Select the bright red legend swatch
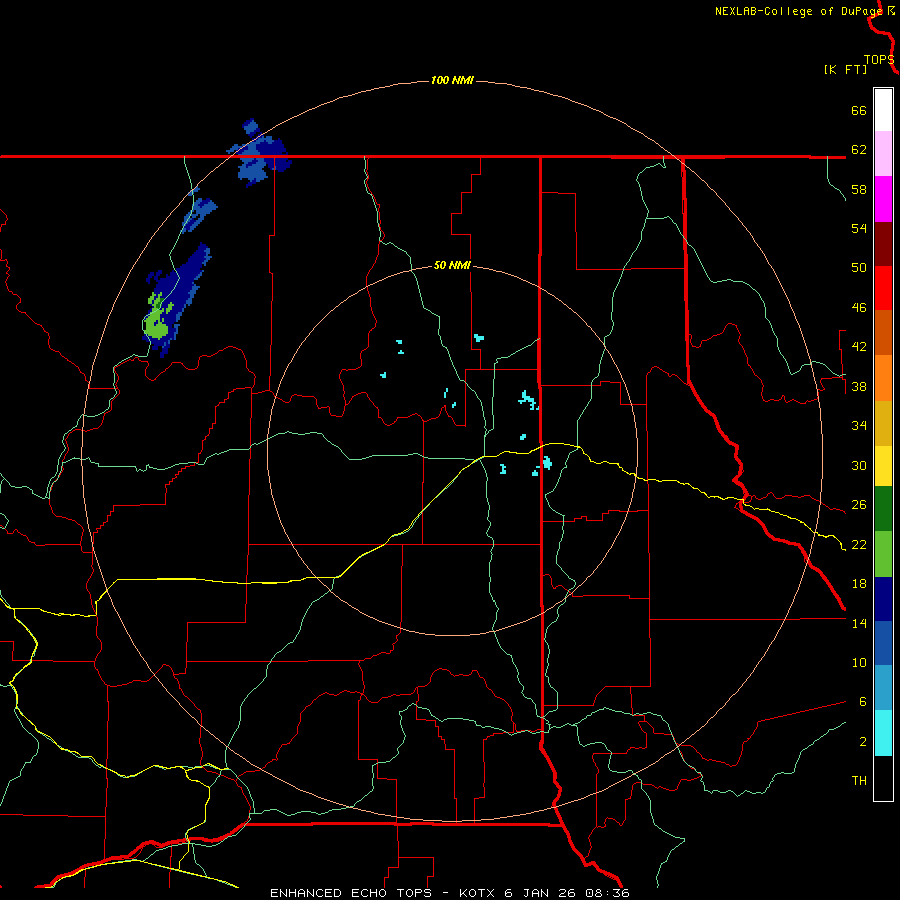The image size is (900, 900). coord(883,288)
